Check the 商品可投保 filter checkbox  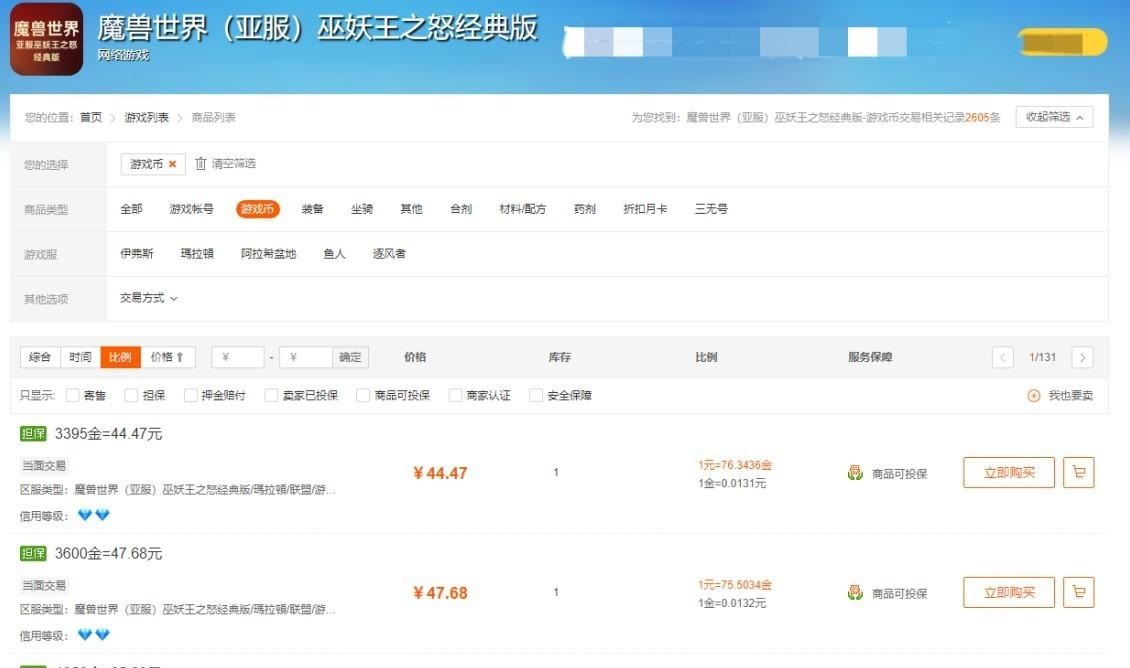click(x=363, y=396)
